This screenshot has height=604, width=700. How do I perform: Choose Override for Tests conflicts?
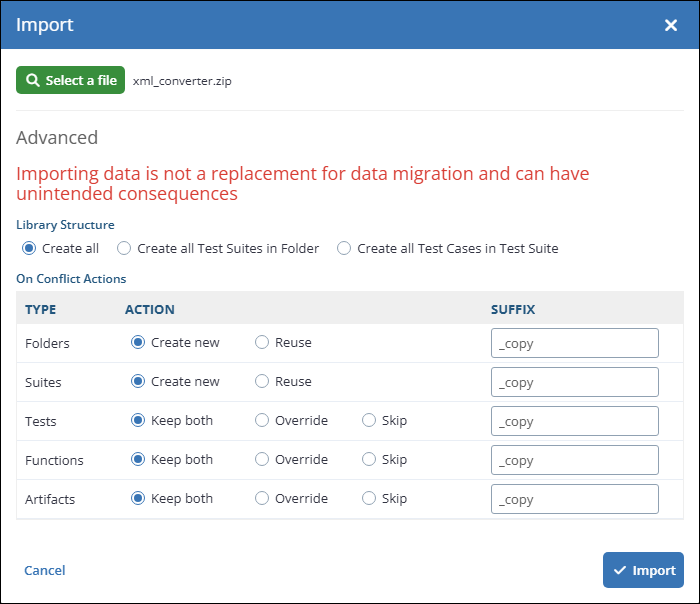click(x=262, y=420)
